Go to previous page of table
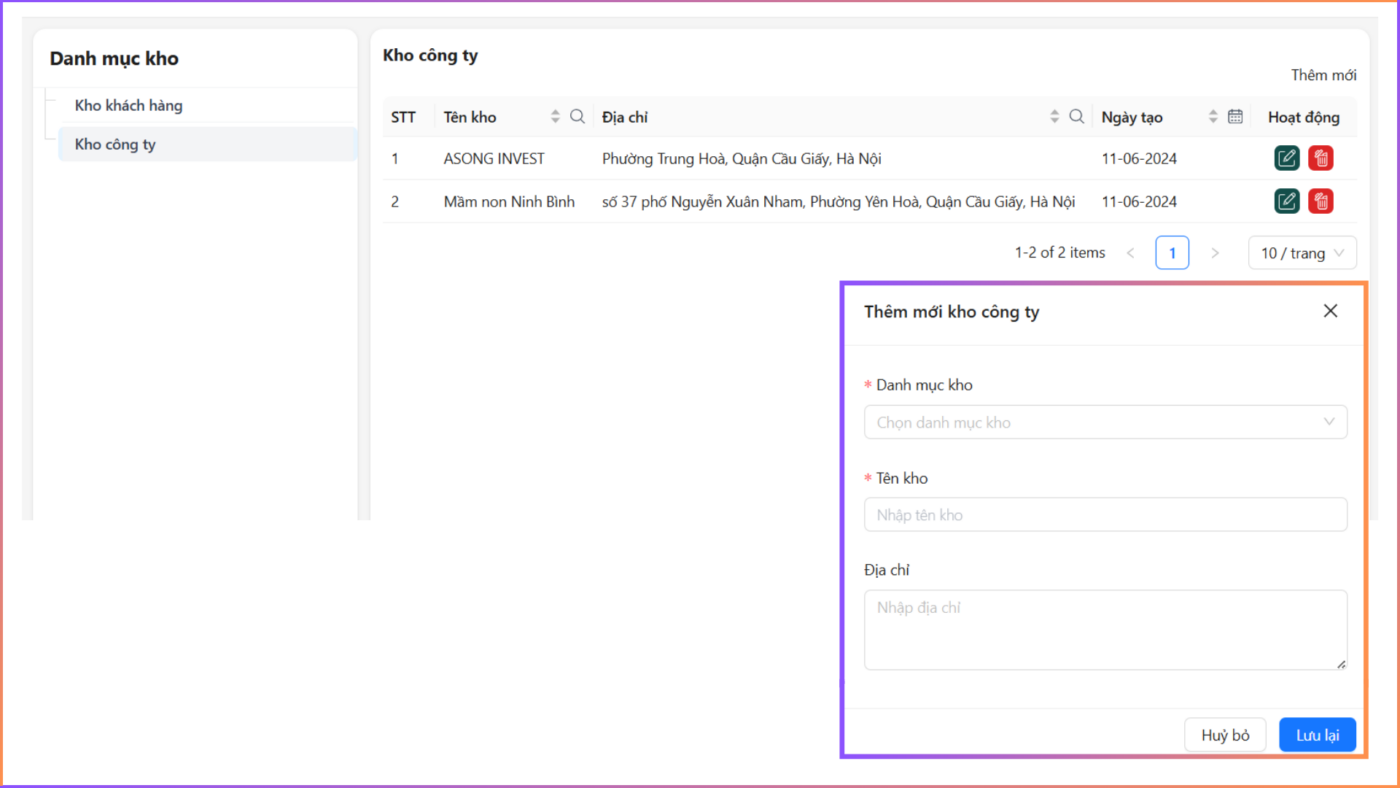Viewport: 1400px width, 788px height. pos(1130,253)
